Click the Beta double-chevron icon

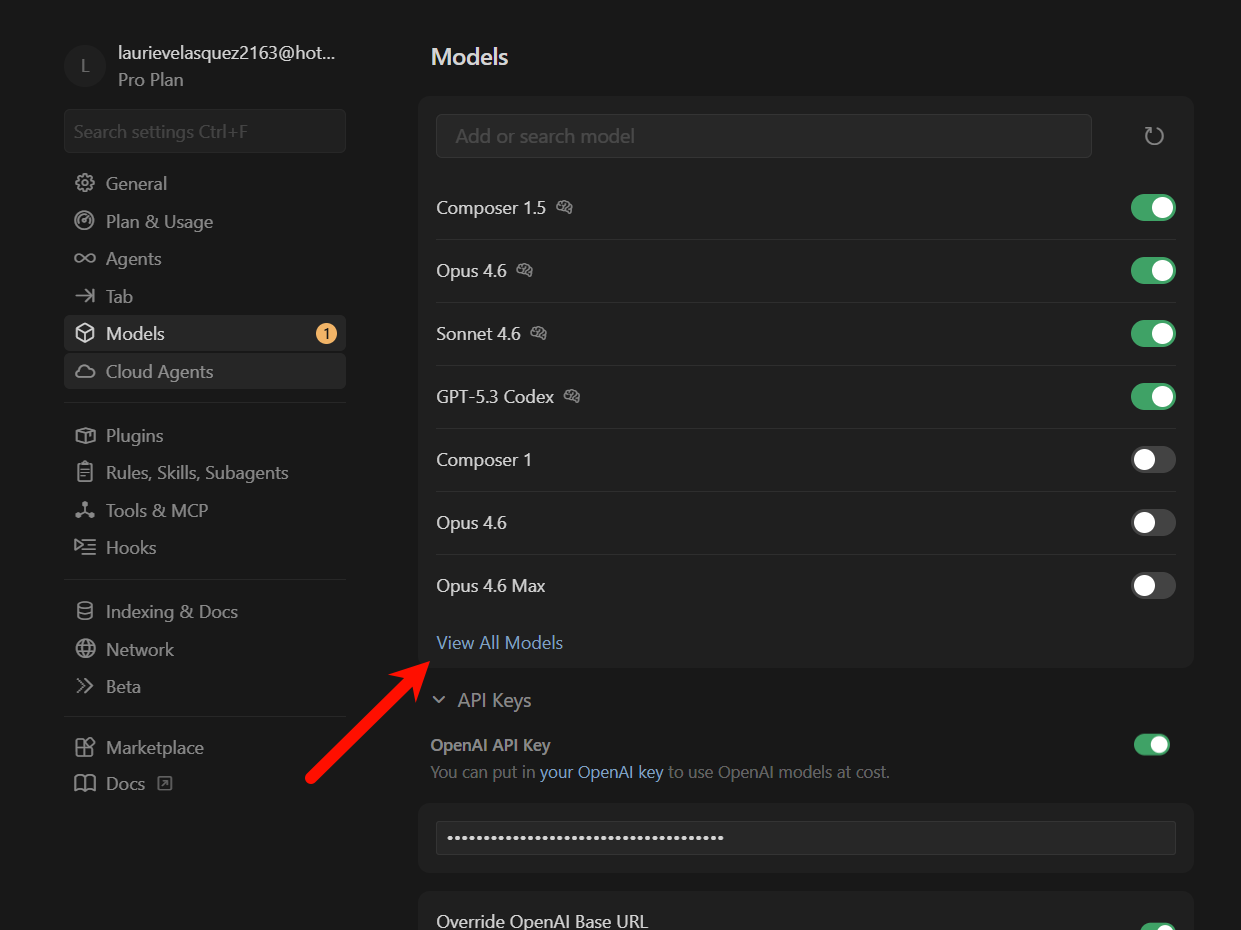coord(85,687)
